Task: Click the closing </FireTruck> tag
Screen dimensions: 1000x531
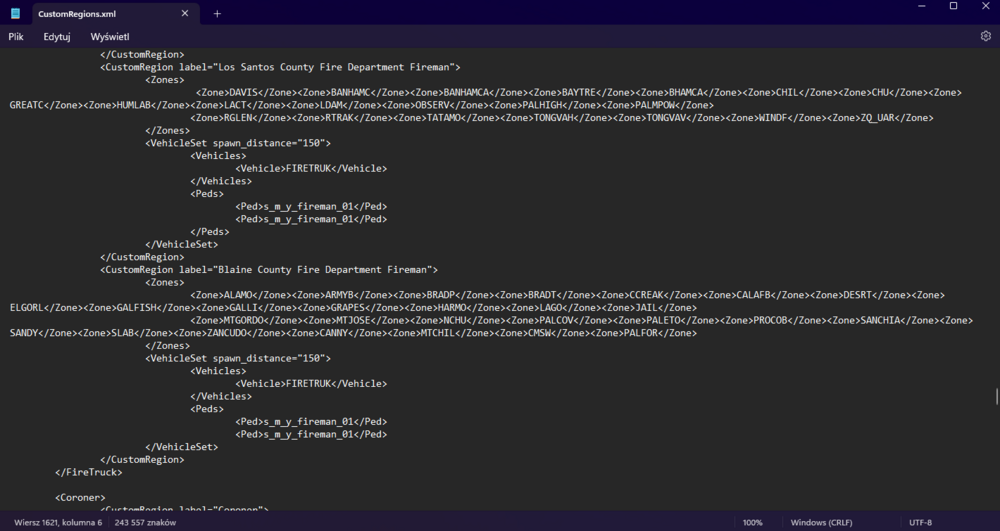Action: 89,472
